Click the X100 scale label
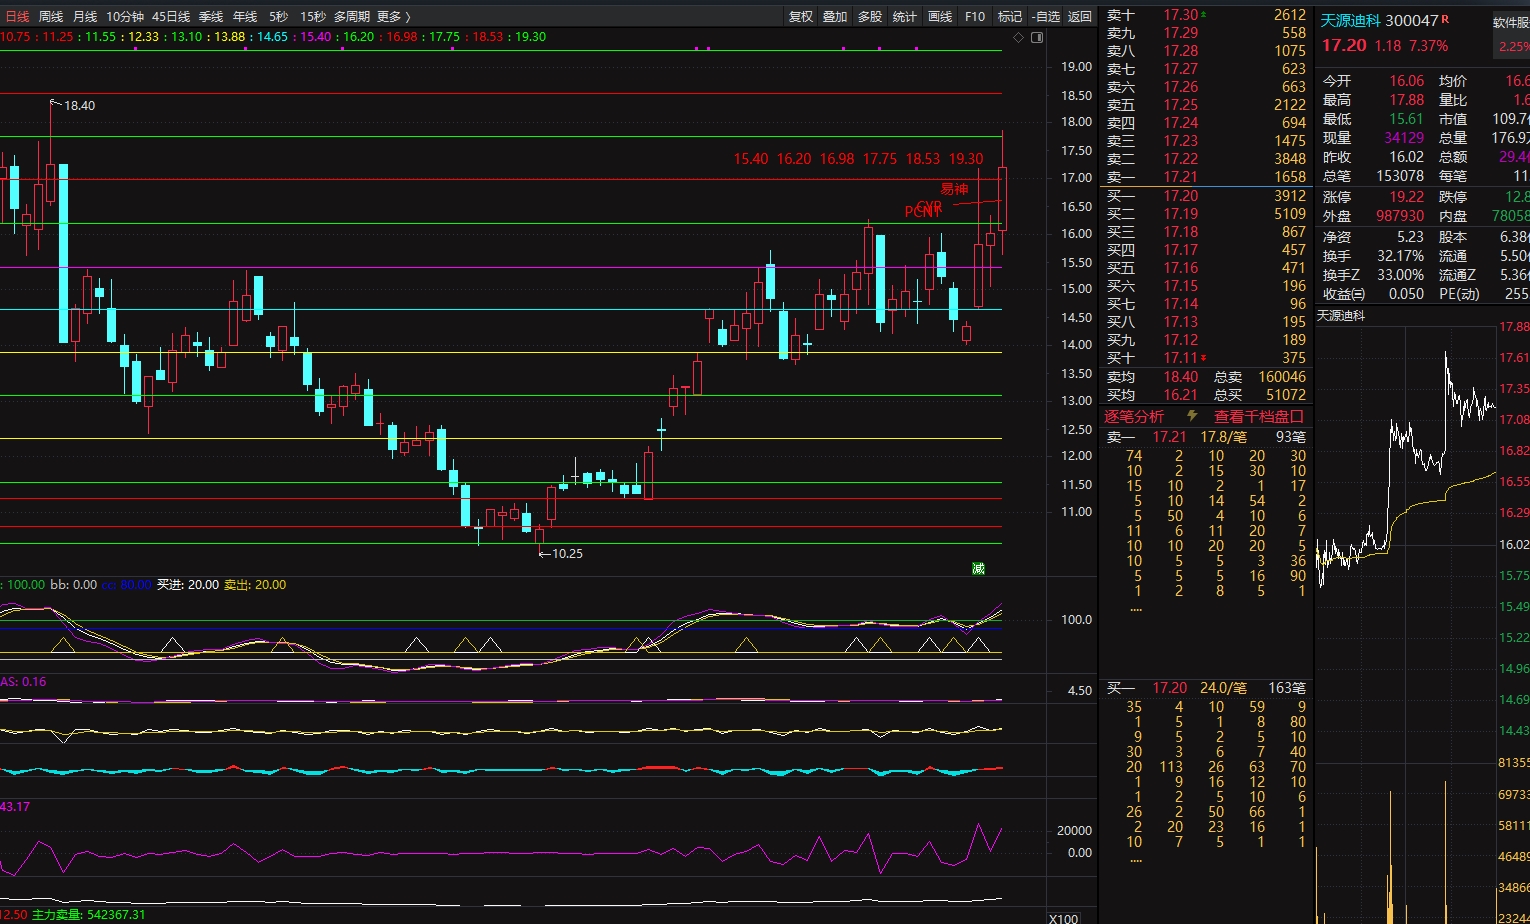This screenshot has width=1530, height=924. pos(1063,918)
